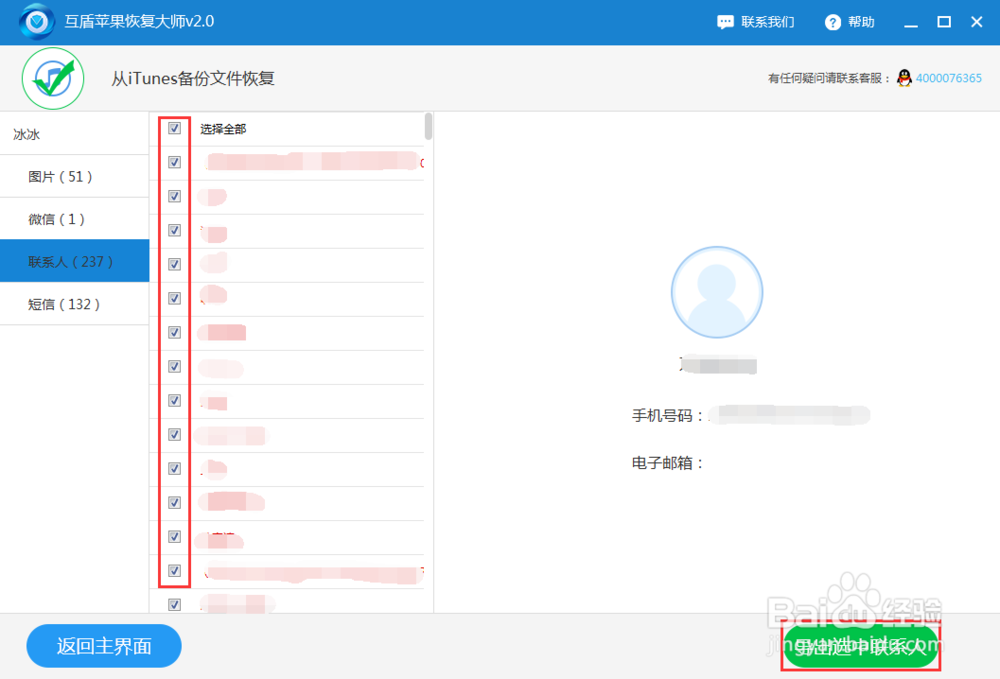The image size is (1000, 679).
Task: Uncheck the last visible contact checkbox
Action: point(174,604)
